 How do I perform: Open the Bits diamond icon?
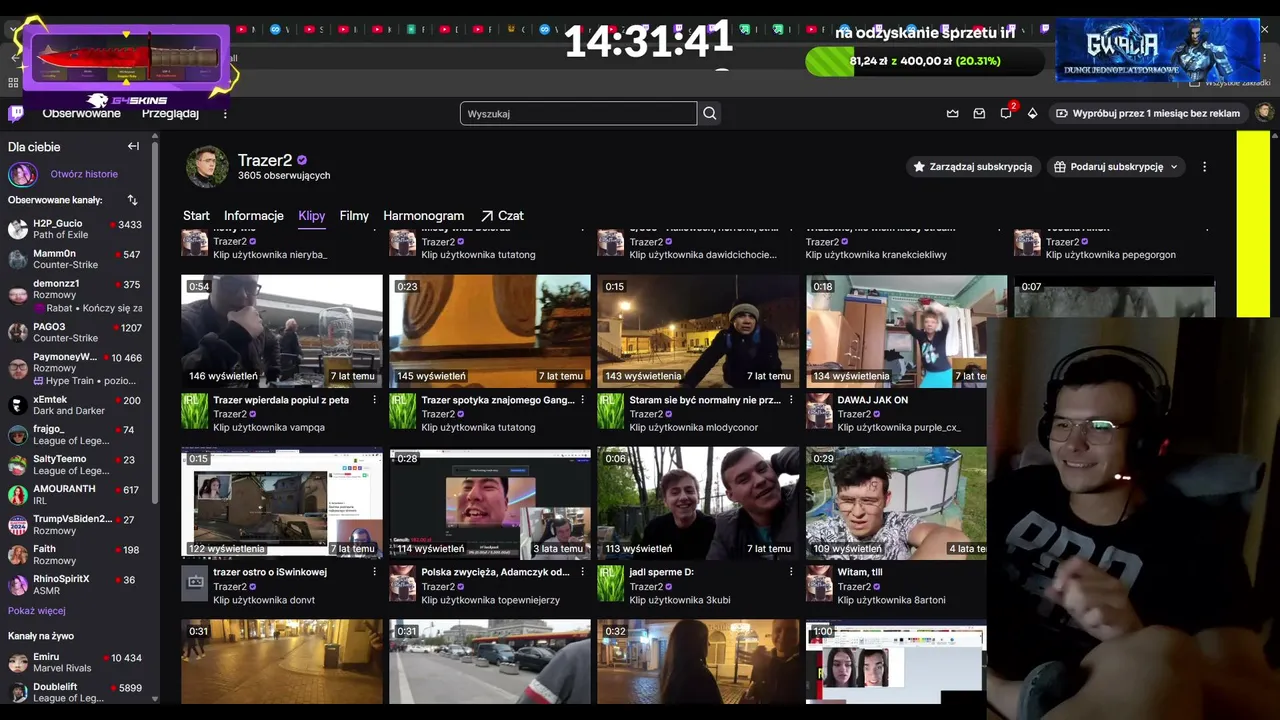coord(1033,113)
